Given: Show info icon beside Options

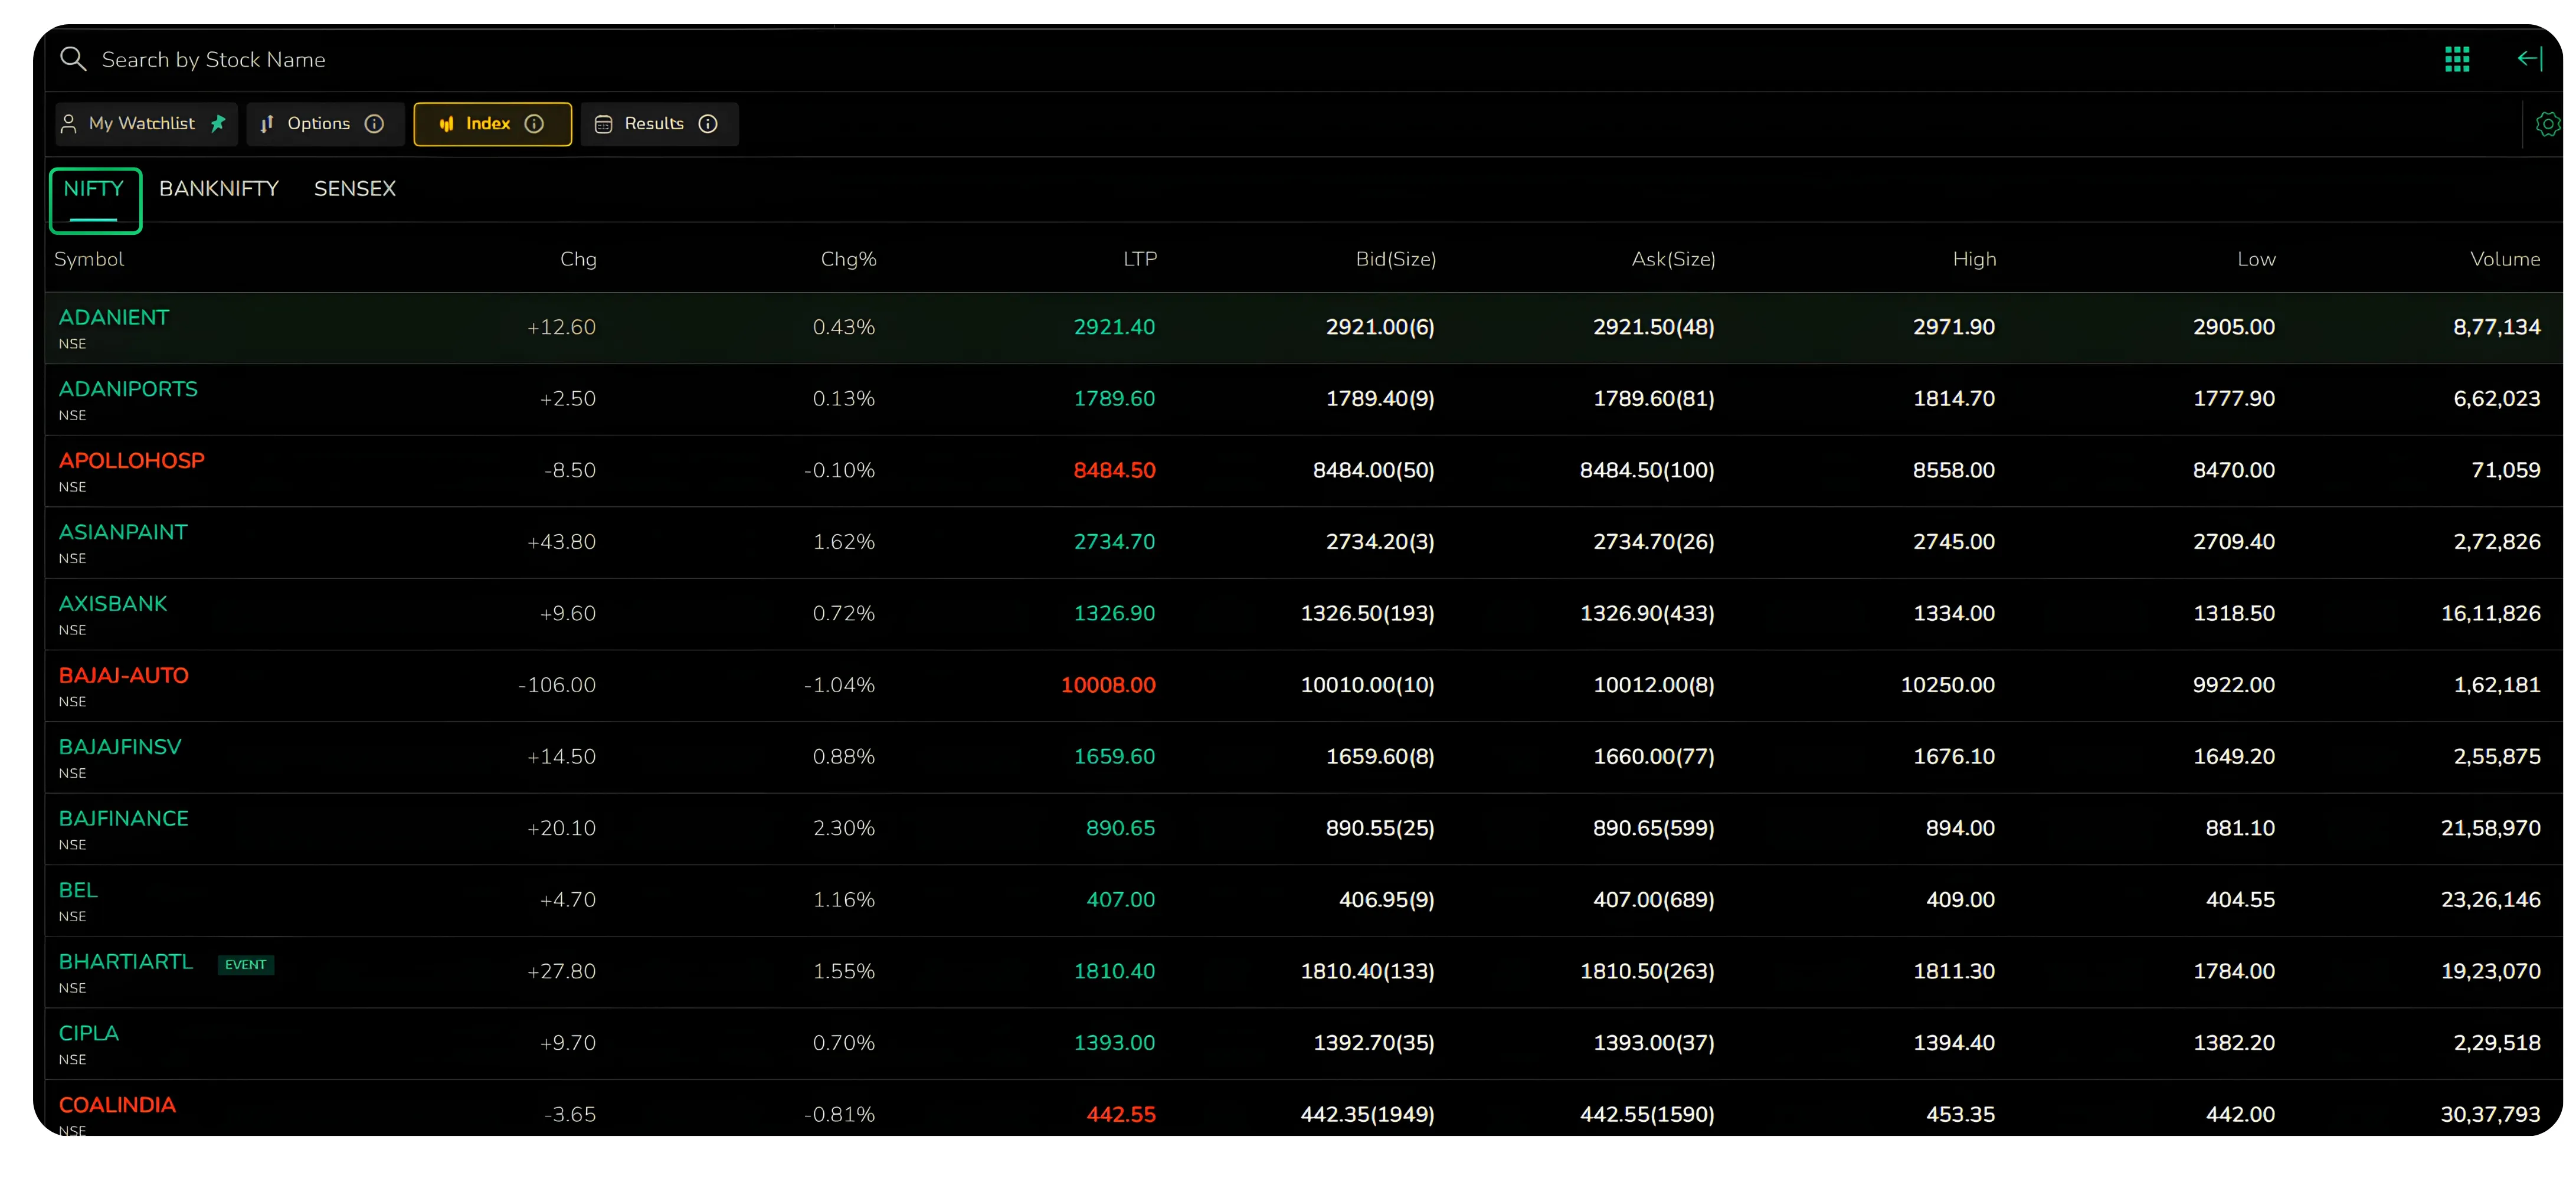Looking at the screenshot, I should pos(374,123).
